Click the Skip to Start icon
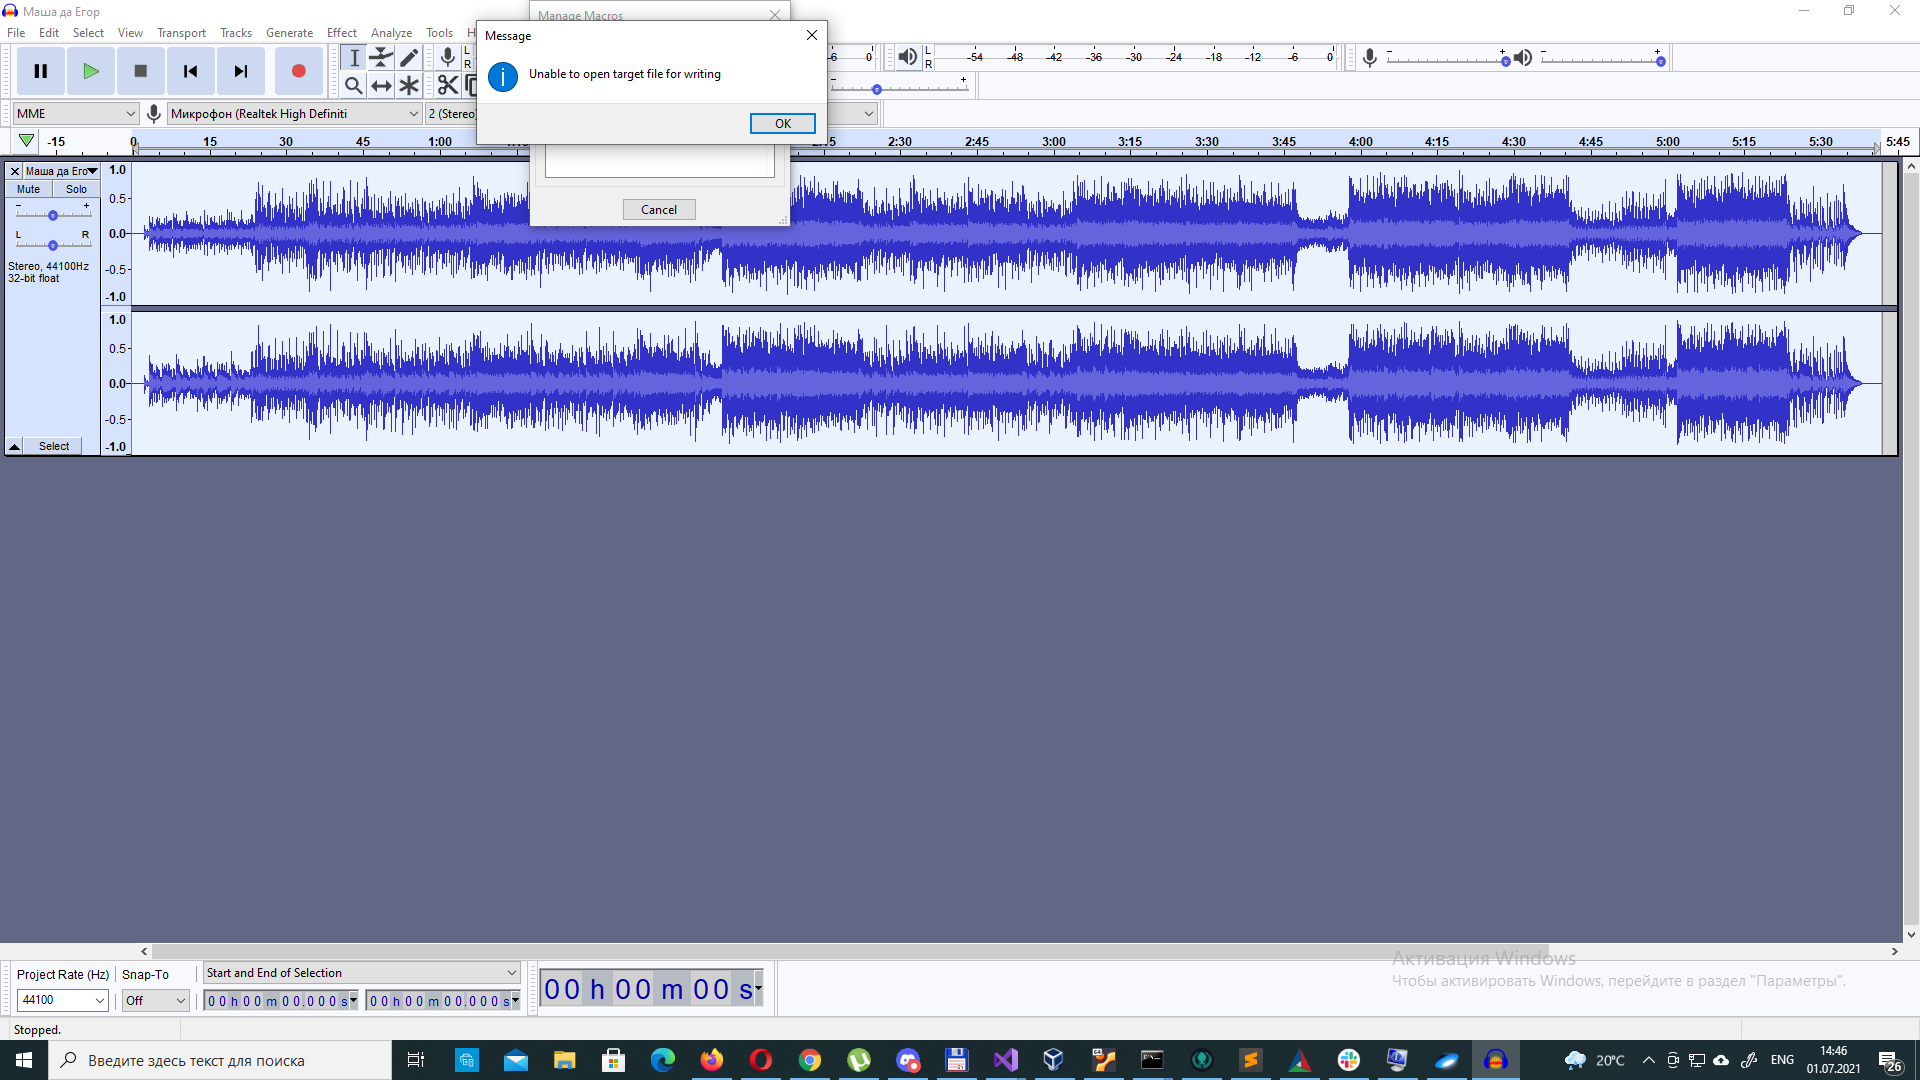Viewport: 1920px width, 1080px height. point(190,70)
